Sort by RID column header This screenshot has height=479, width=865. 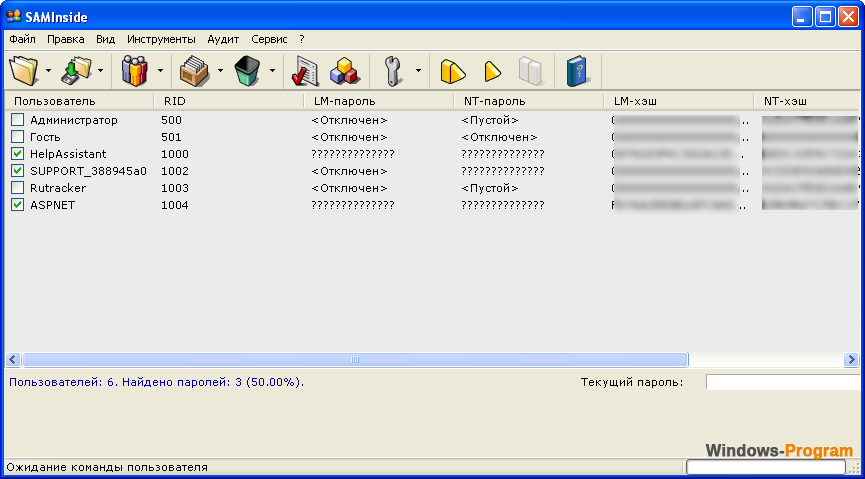229,101
